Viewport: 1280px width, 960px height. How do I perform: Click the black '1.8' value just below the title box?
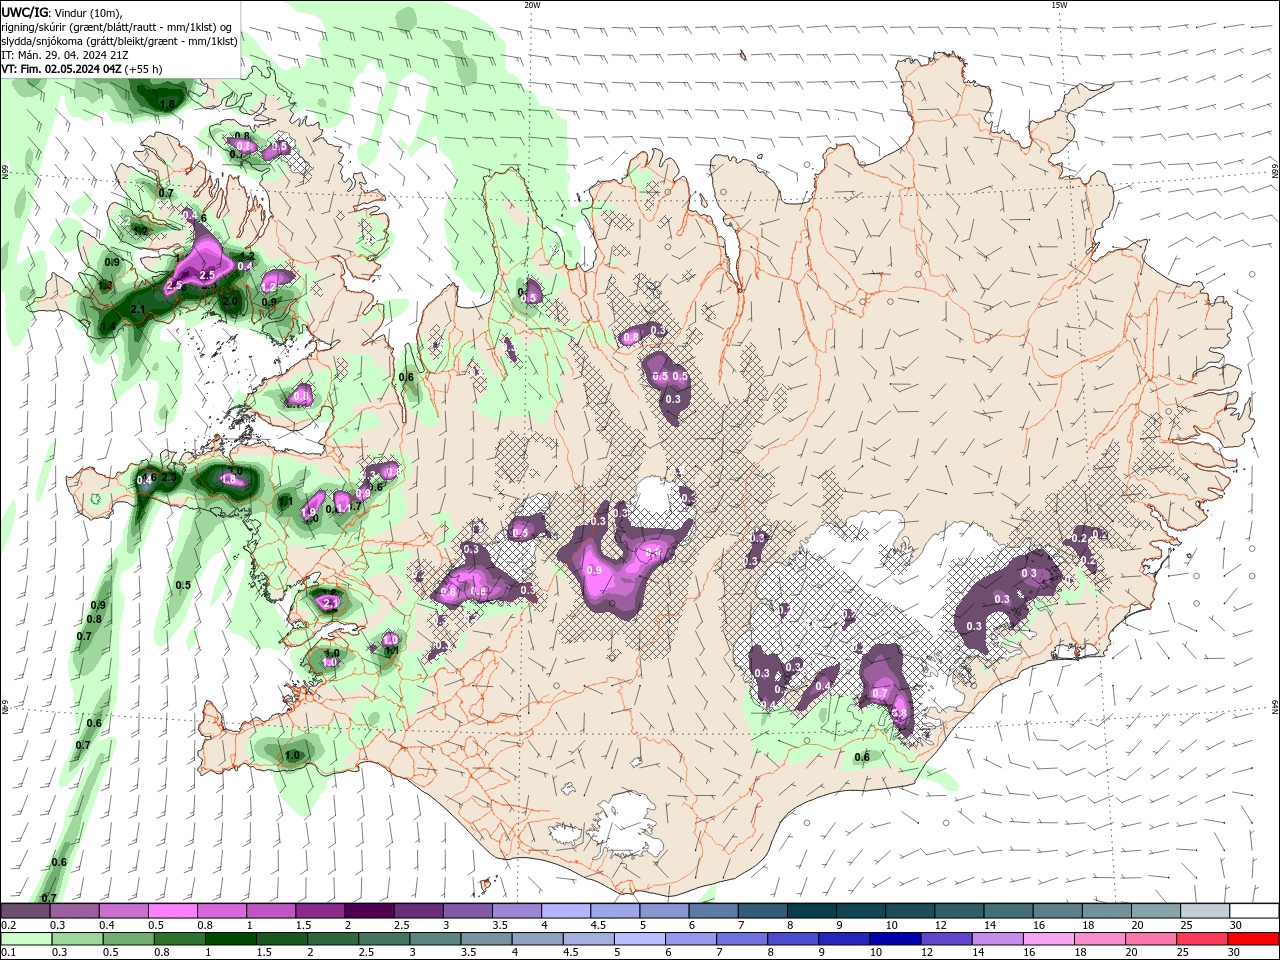click(167, 104)
